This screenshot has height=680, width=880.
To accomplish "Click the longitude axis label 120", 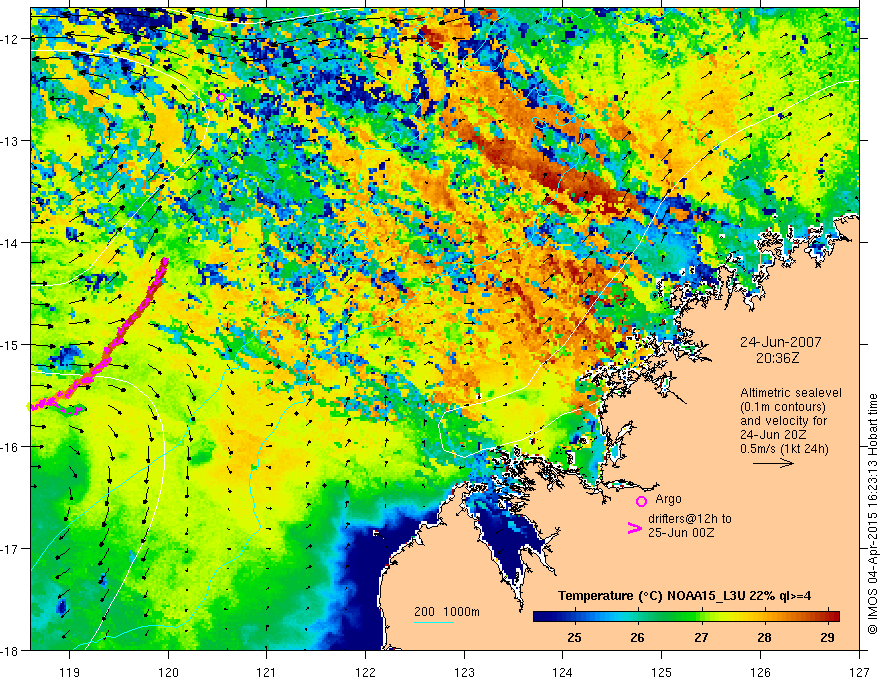I will 168,672.
